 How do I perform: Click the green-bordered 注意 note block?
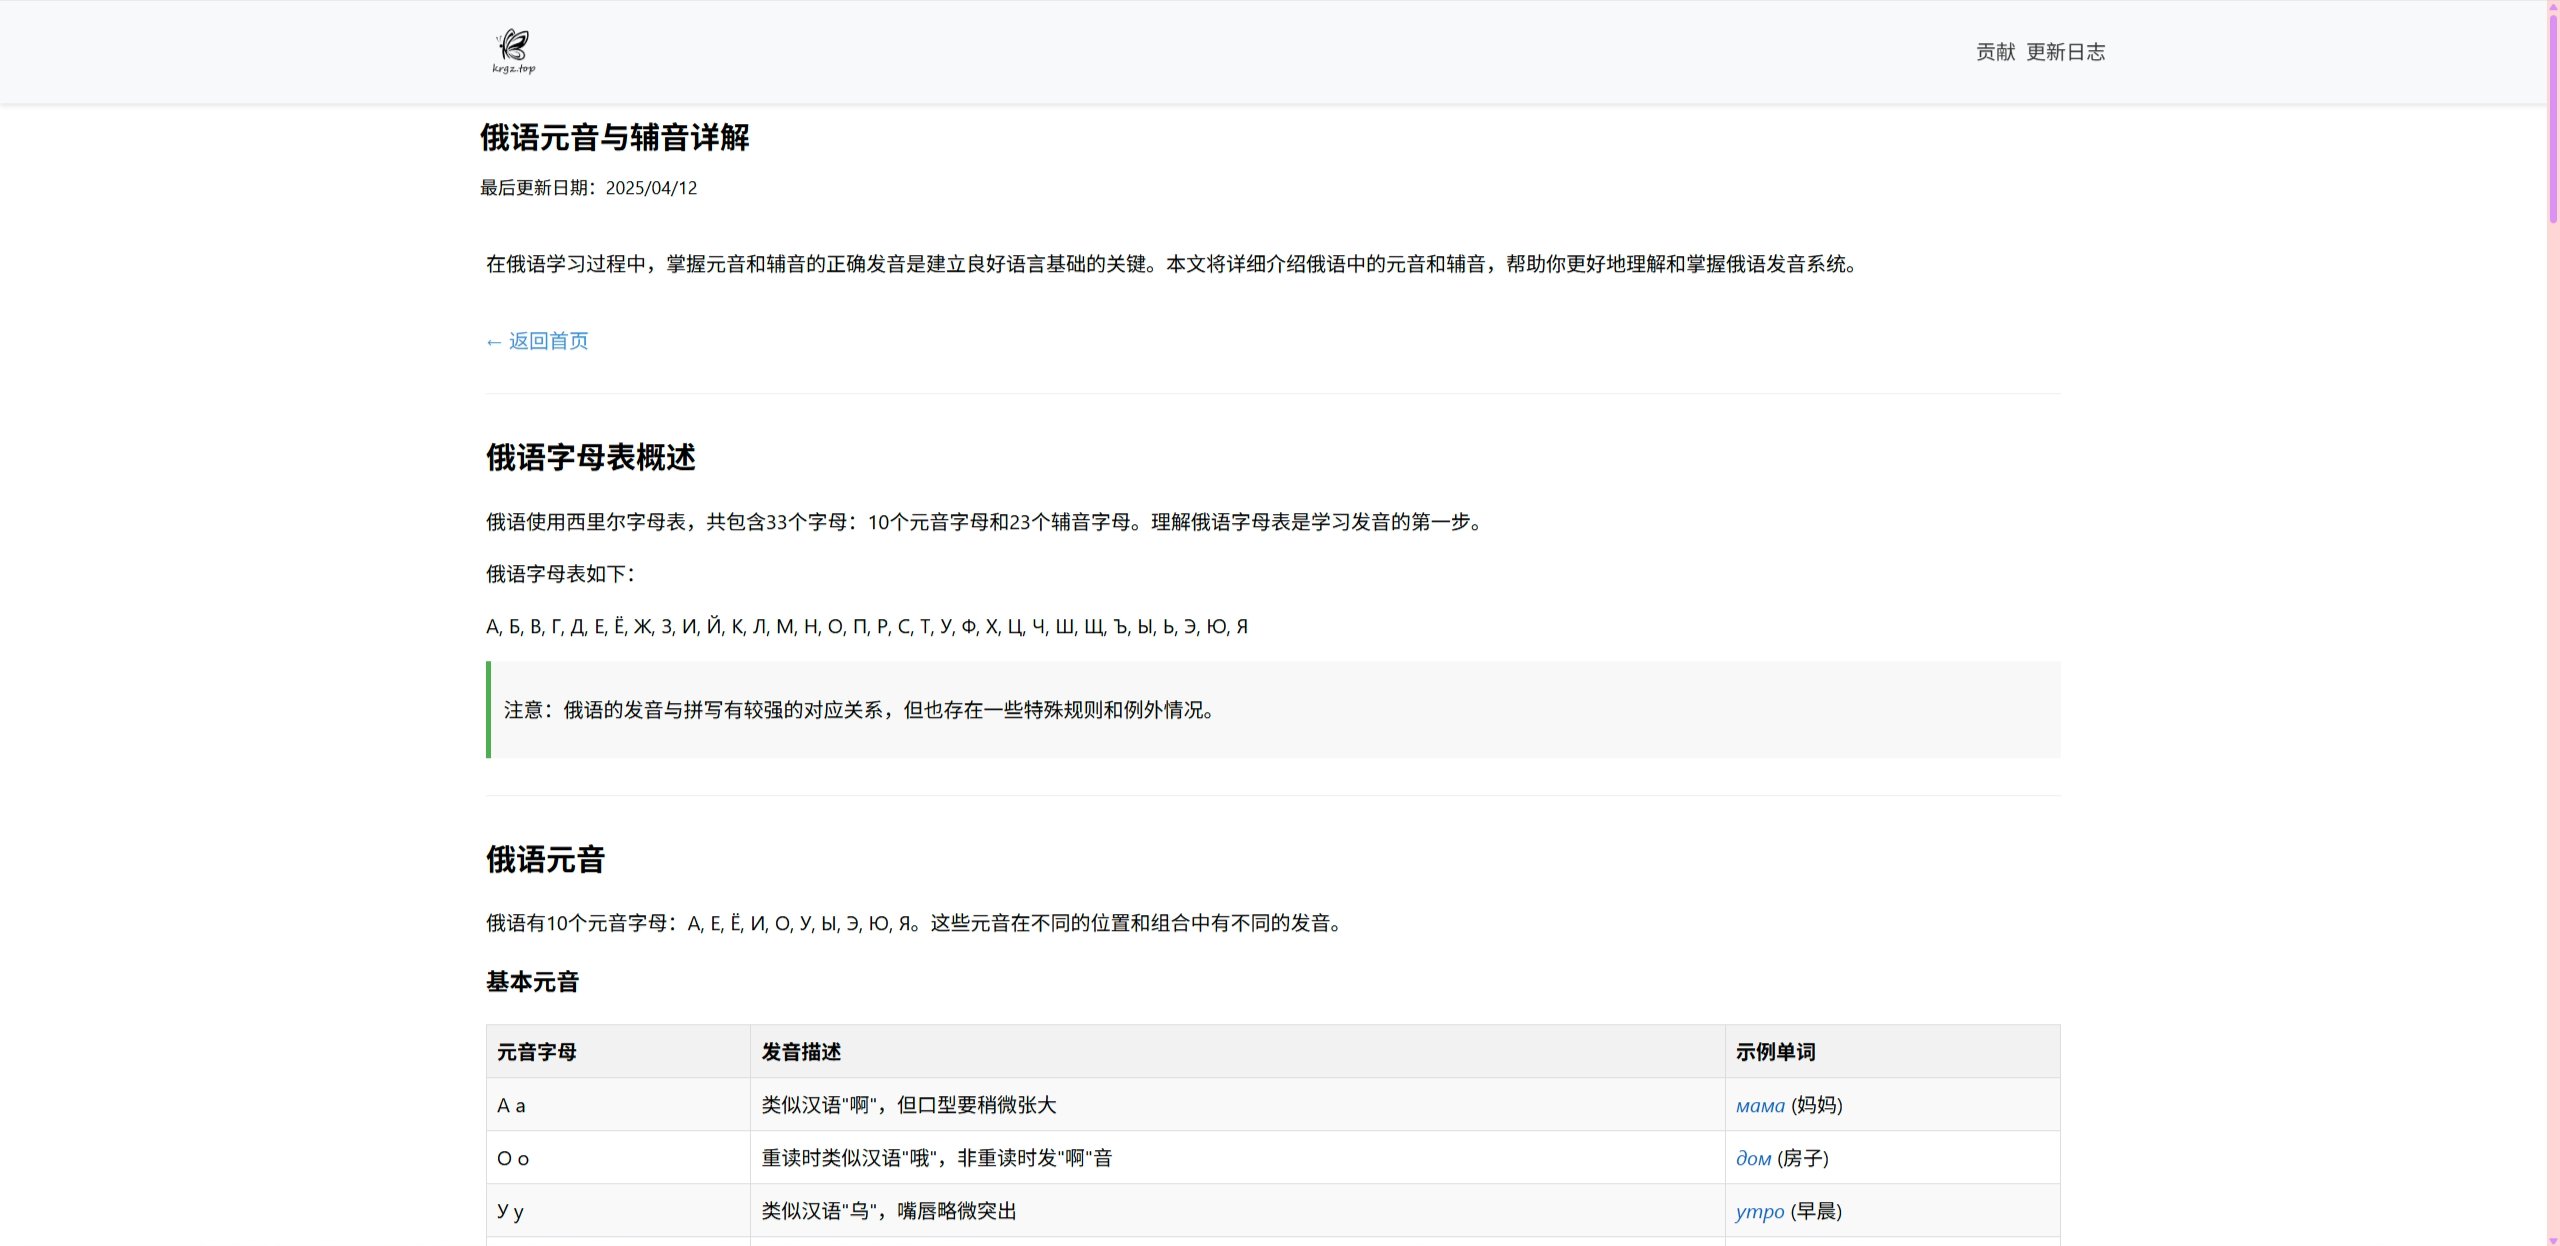coord(1270,710)
